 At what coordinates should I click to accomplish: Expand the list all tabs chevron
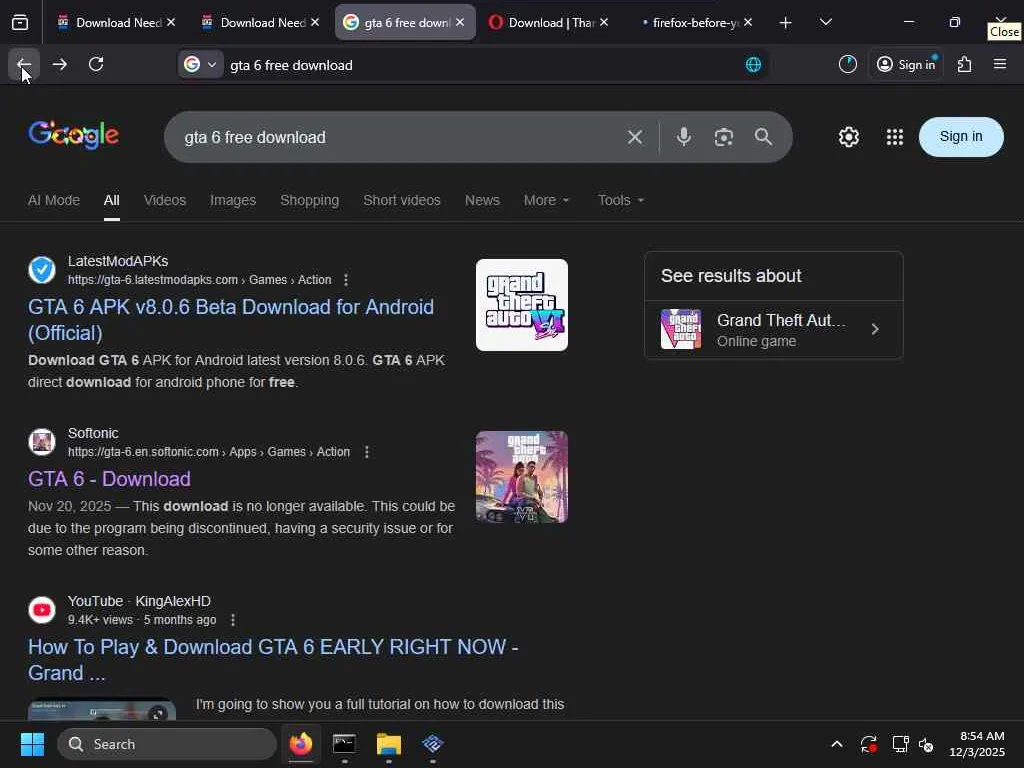pos(825,23)
